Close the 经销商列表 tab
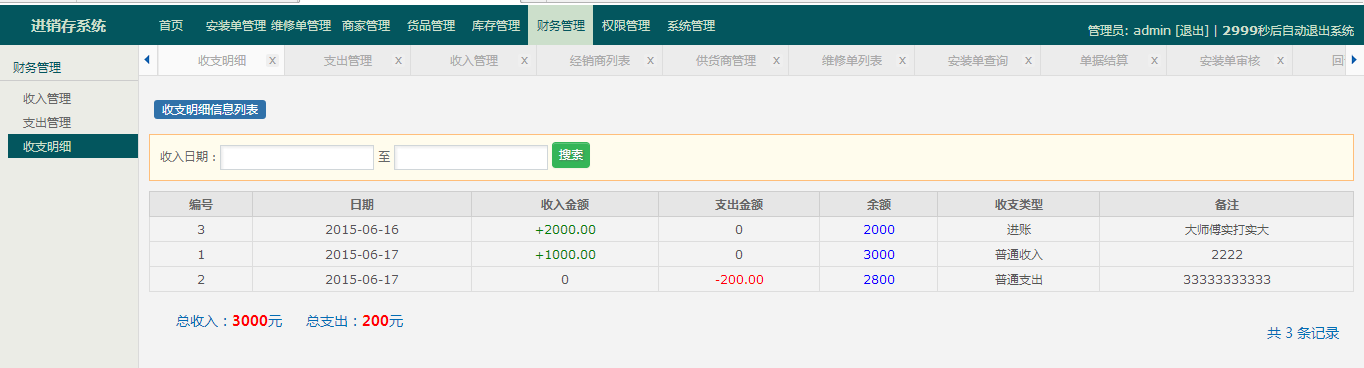Screen dimensions: 1364x368 coord(650,61)
